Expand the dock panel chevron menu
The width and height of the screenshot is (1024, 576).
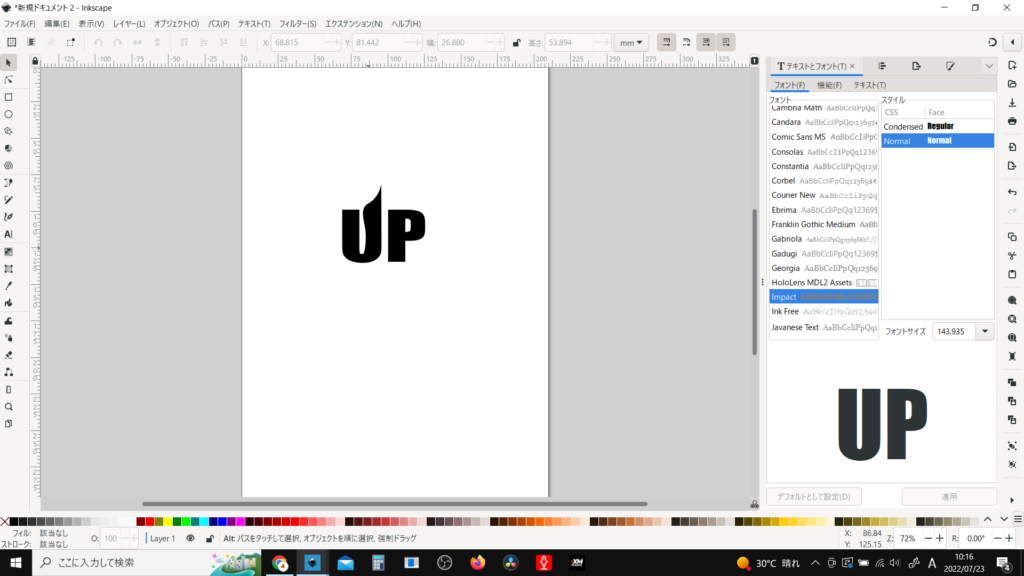click(988, 66)
